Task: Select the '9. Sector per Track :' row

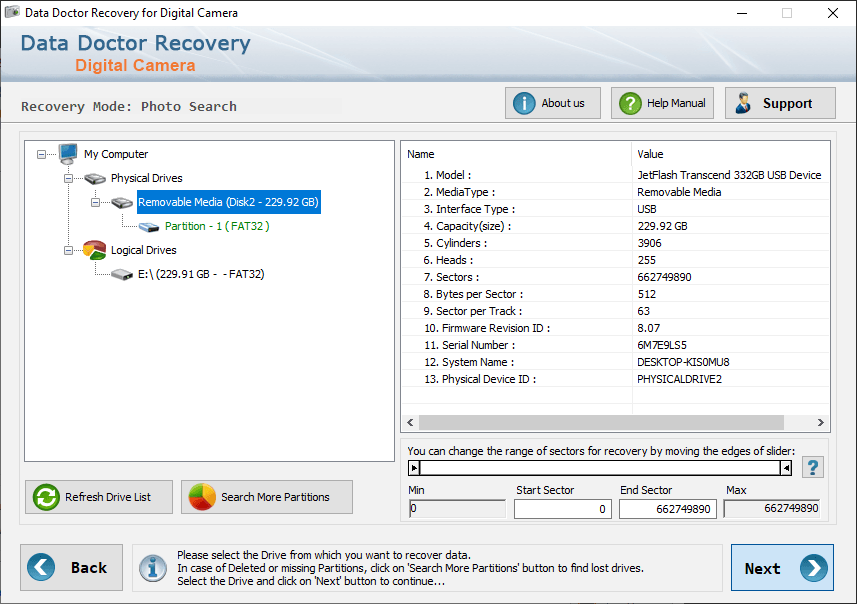Action: pyautogui.click(x=615, y=311)
